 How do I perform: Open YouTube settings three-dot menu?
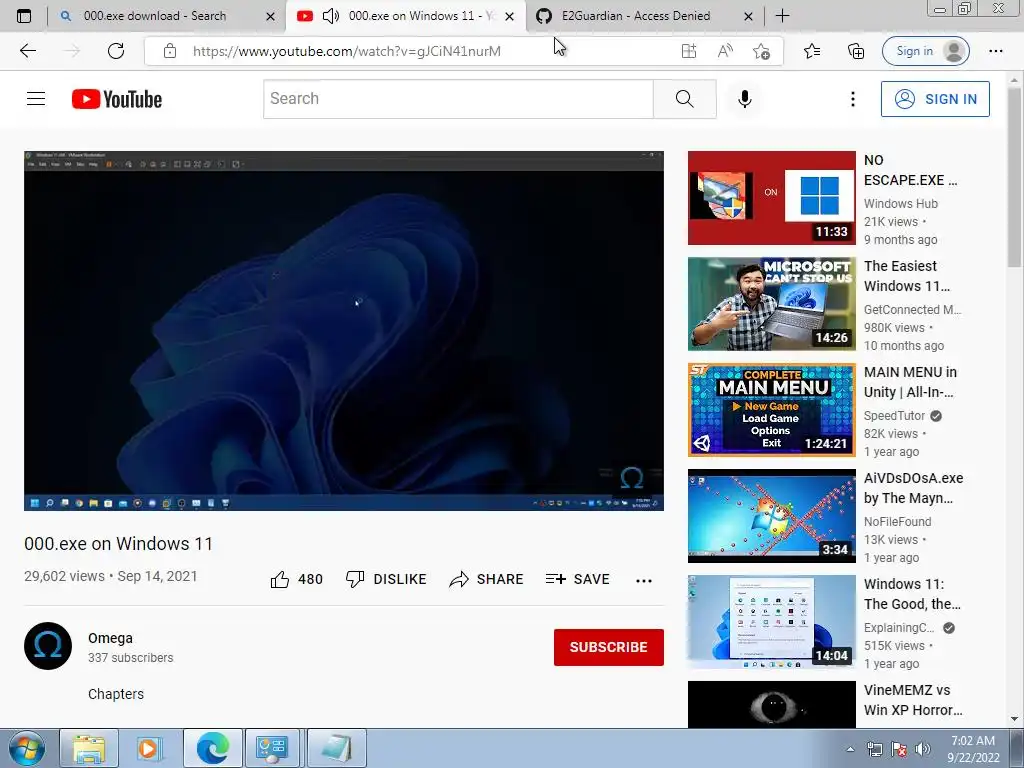[852, 99]
